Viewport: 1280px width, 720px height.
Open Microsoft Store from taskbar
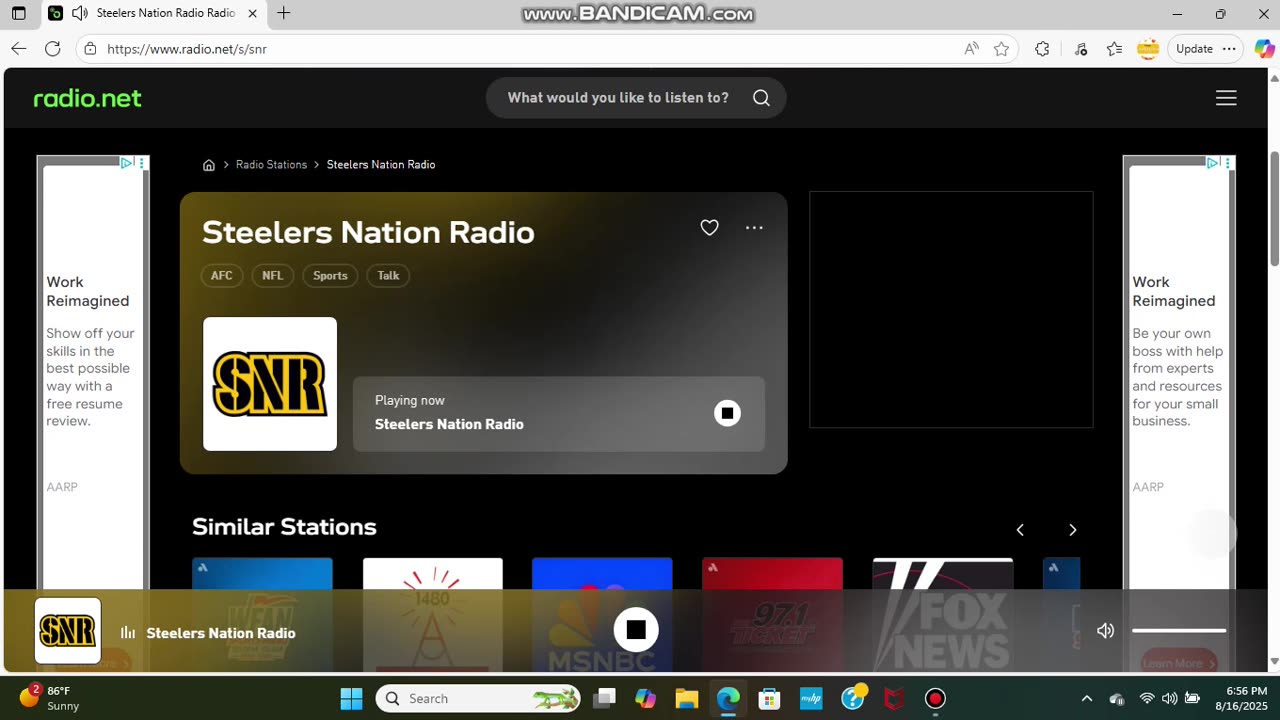click(769, 698)
